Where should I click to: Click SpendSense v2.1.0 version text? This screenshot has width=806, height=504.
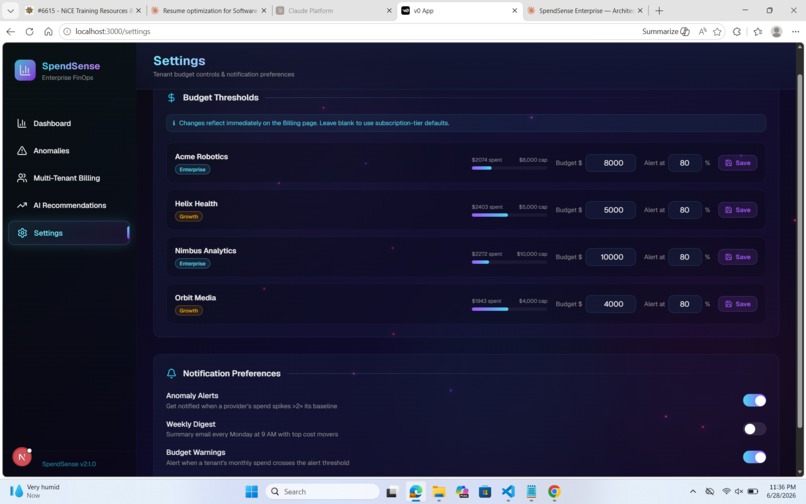69,464
